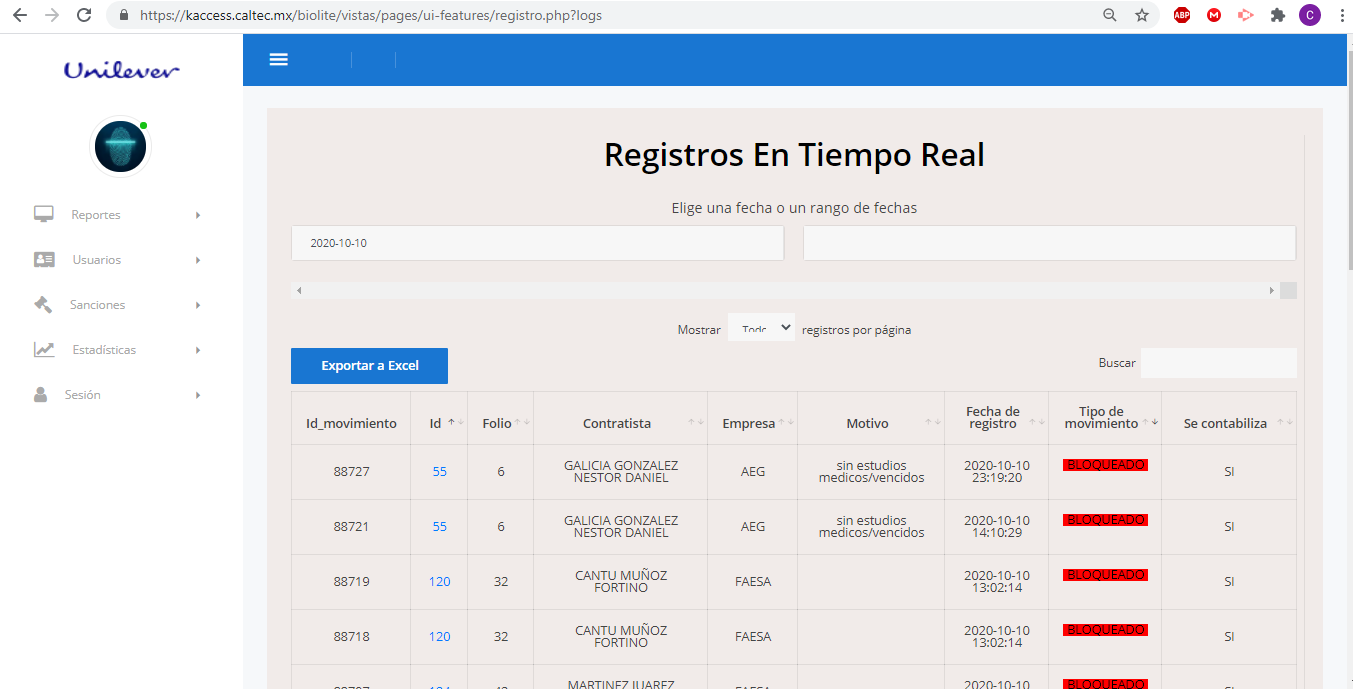Expand Sesión using its arrow
The height and width of the screenshot is (689, 1353).
(198, 395)
